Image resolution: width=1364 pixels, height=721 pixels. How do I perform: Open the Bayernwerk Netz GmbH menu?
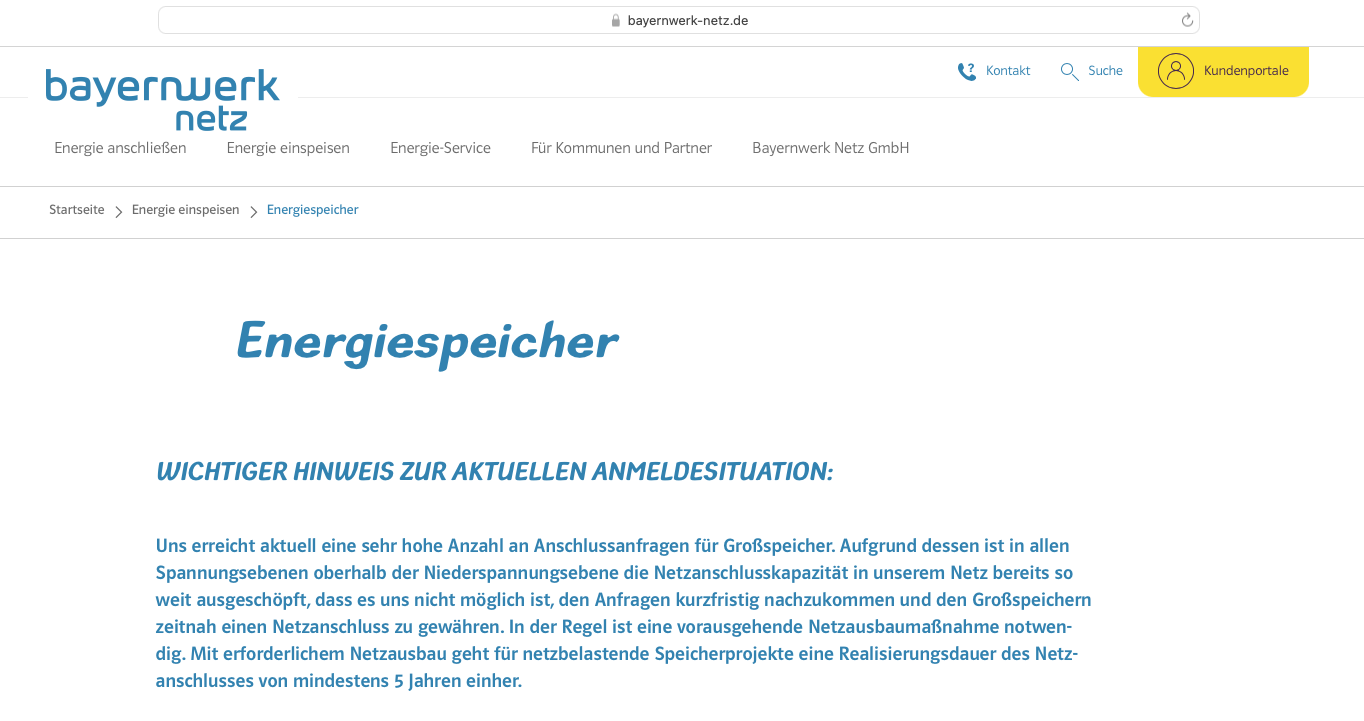[x=830, y=148]
